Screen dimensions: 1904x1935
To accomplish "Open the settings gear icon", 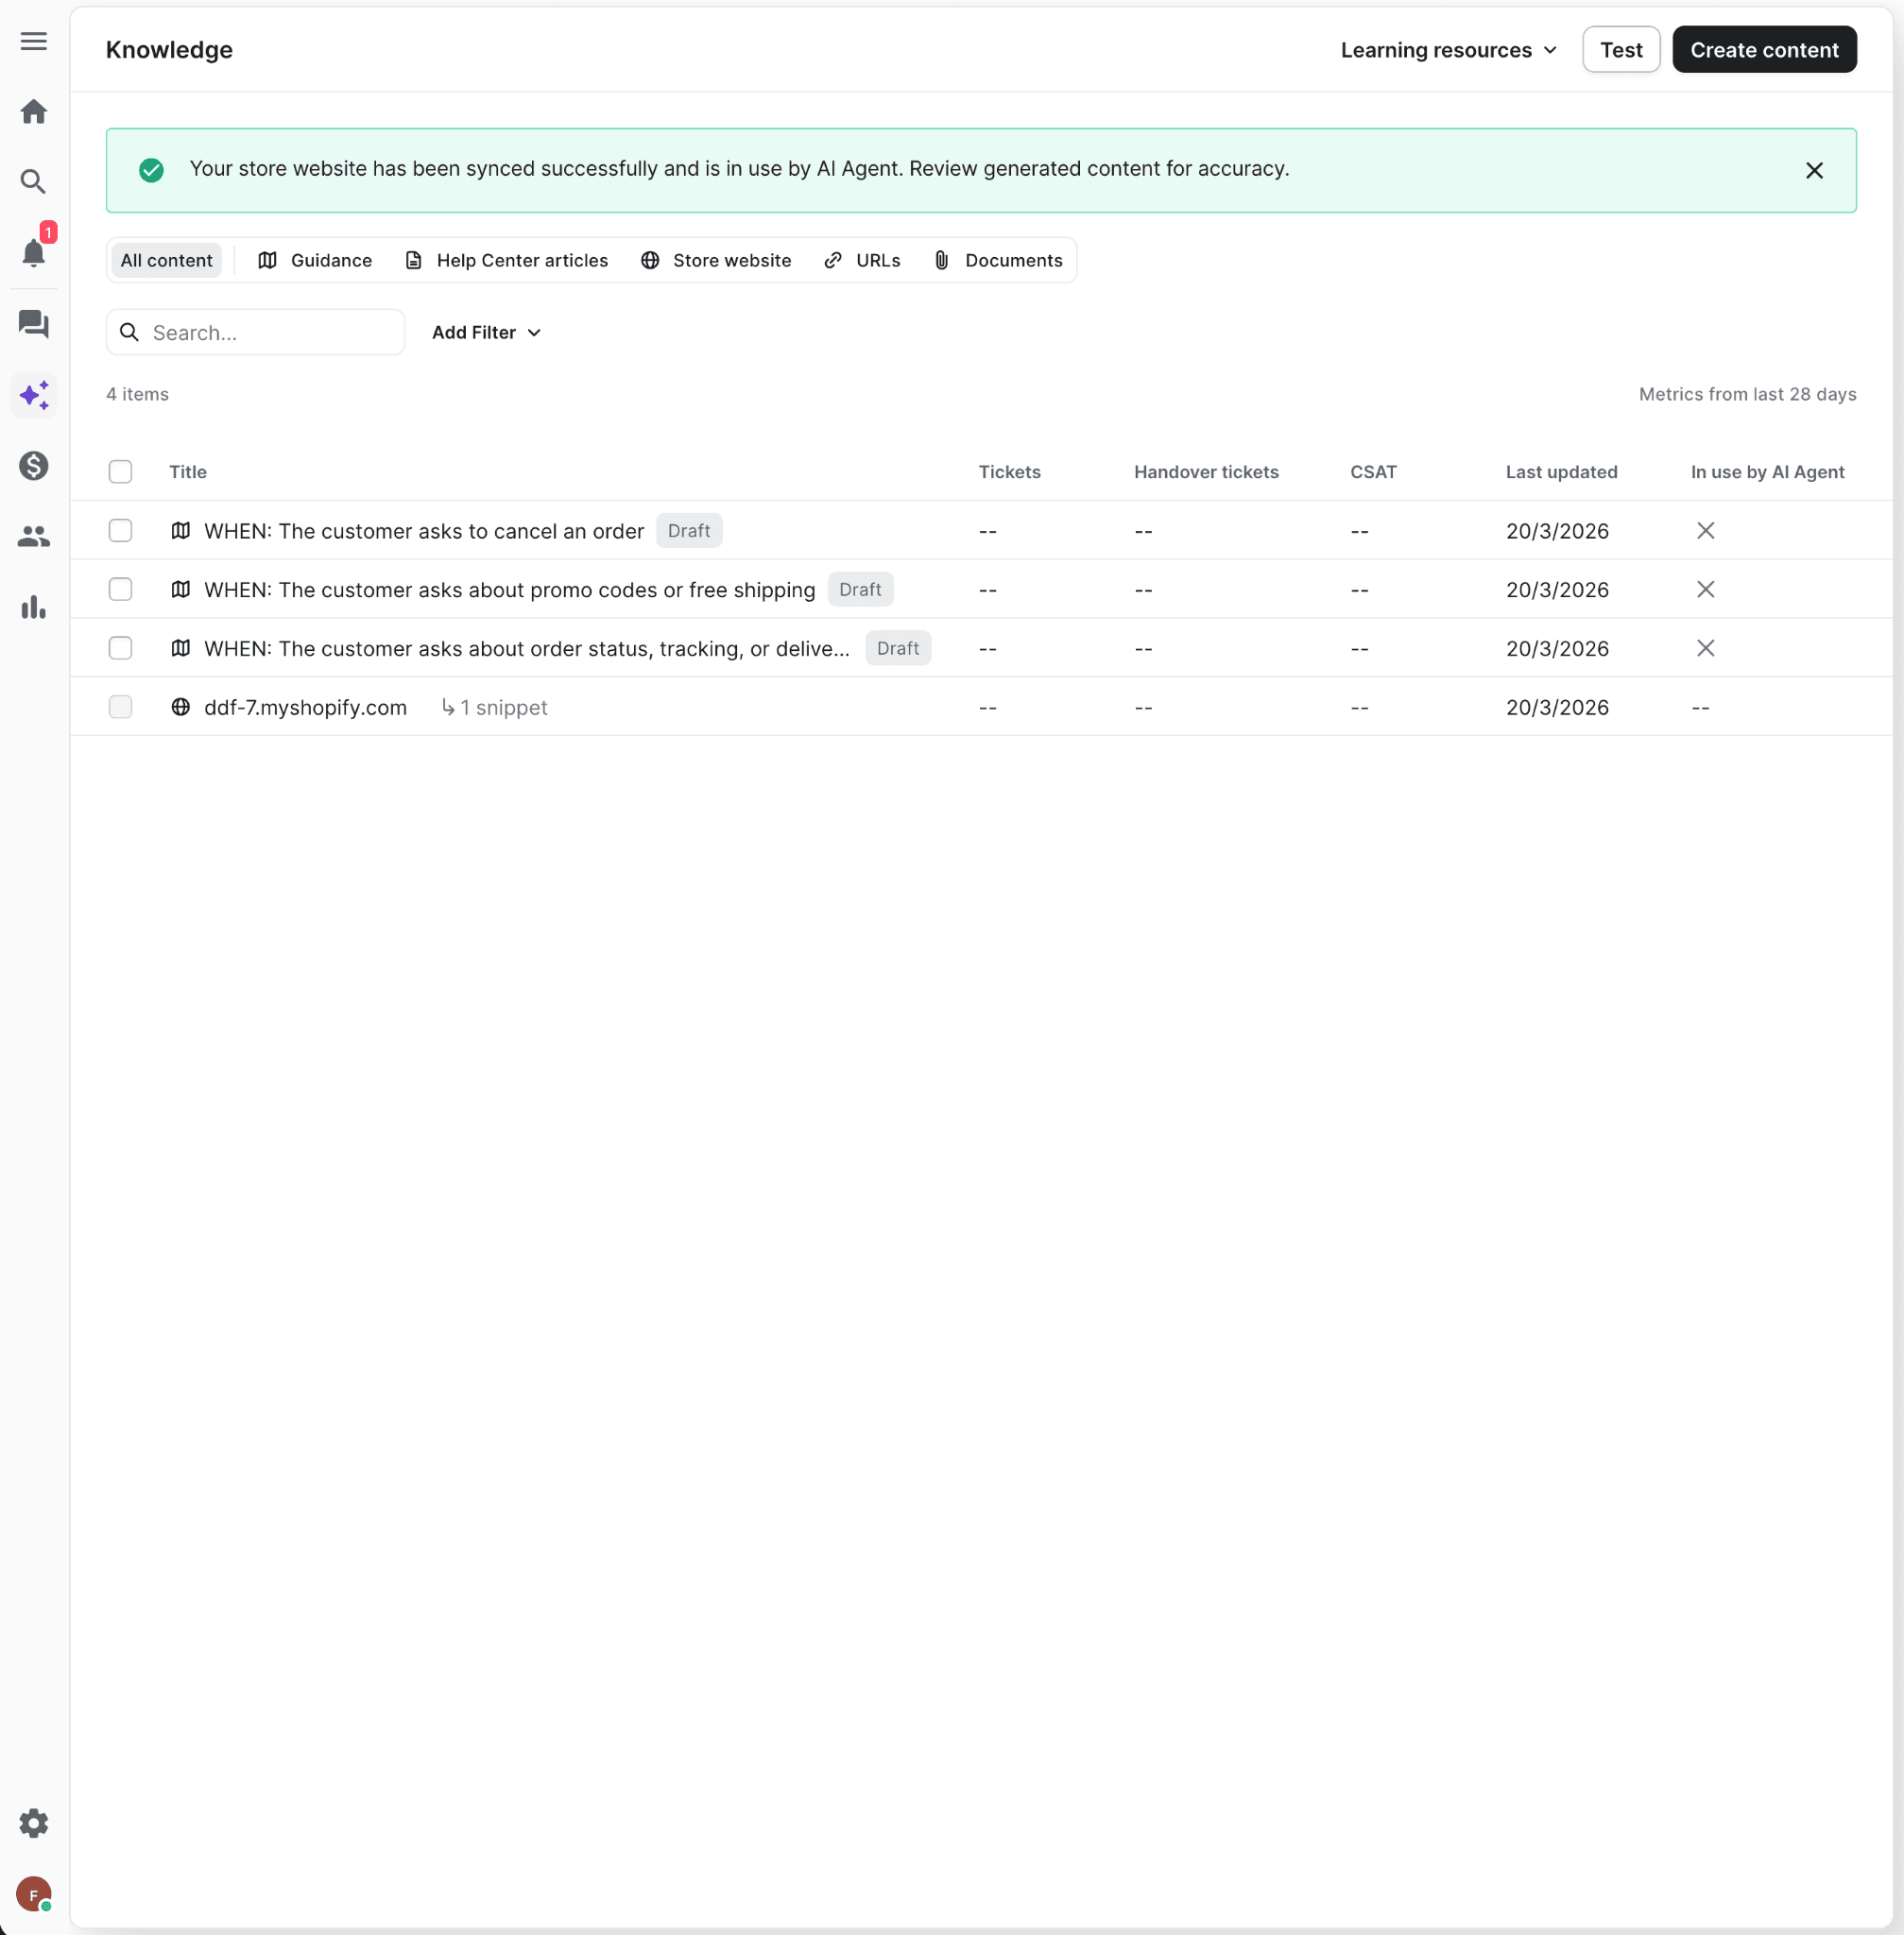I will pyautogui.click(x=34, y=1823).
